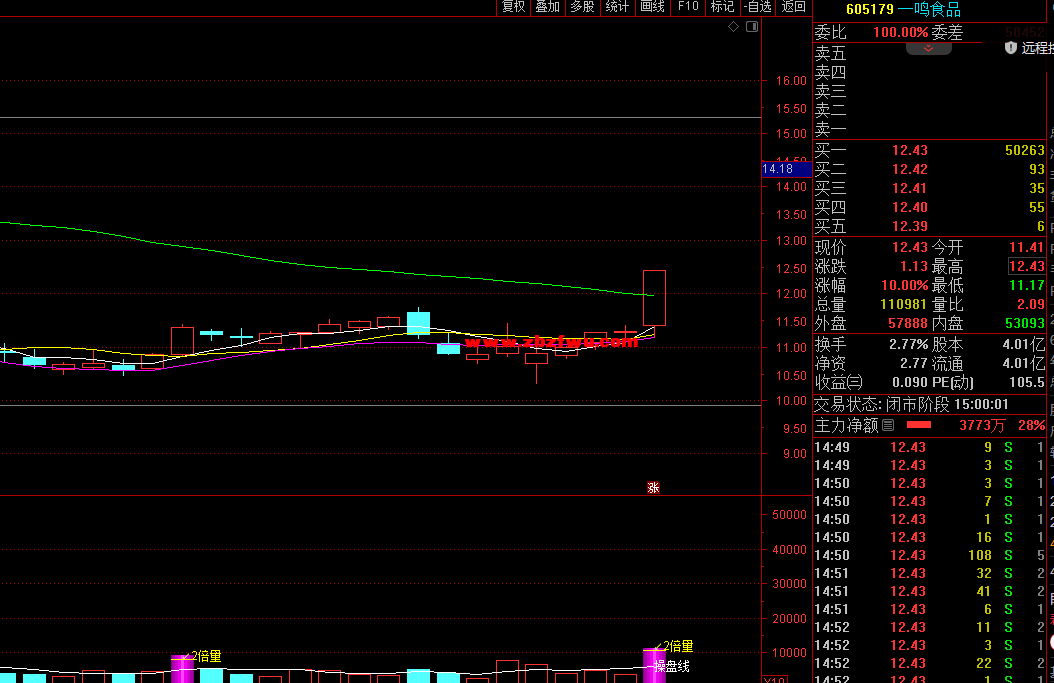
Task: Select stock code 605179 in header
Action: 870,9
